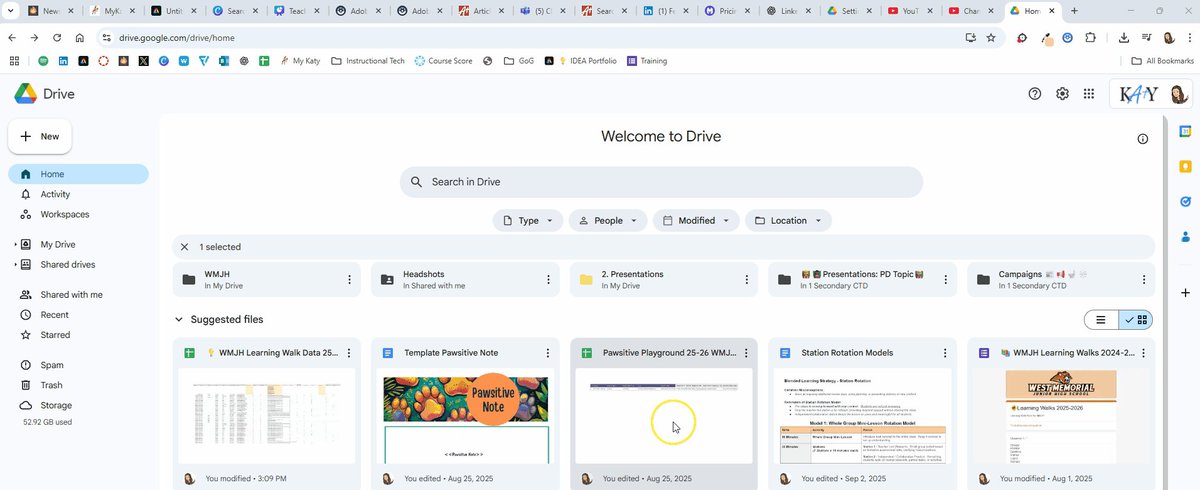This screenshot has width=1200, height=490.
Task: Open Google Calendar in side panel
Action: [x=1185, y=131]
